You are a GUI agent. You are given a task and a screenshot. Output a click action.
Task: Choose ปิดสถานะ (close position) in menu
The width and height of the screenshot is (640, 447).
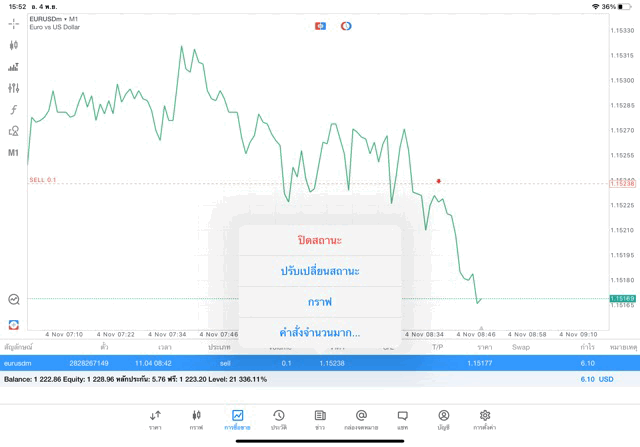coord(320,241)
